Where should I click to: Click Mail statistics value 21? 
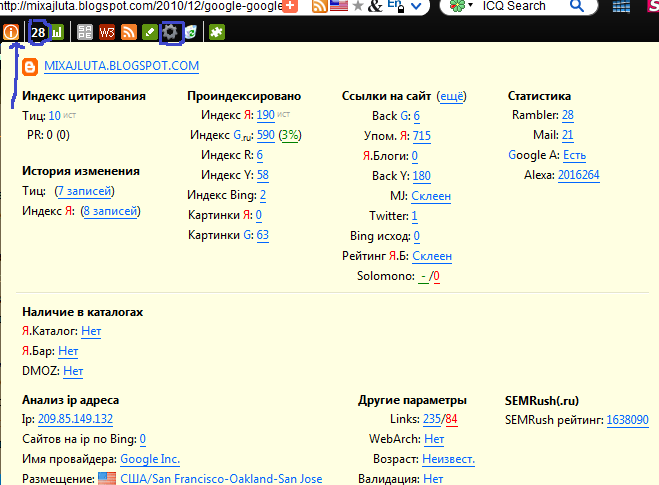point(567,135)
